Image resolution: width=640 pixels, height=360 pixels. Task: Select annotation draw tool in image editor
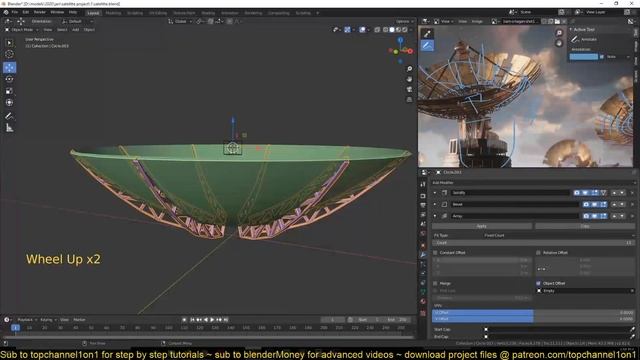click(x=427, y=45)
